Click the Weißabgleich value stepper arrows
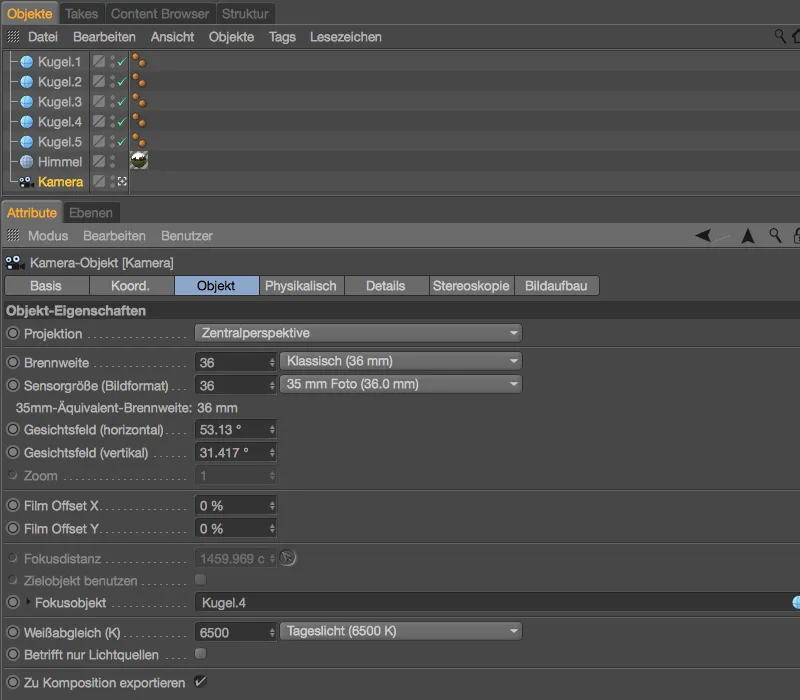This screenshot has height=700, width=800. pyautogui.click(x=272, y=633)
